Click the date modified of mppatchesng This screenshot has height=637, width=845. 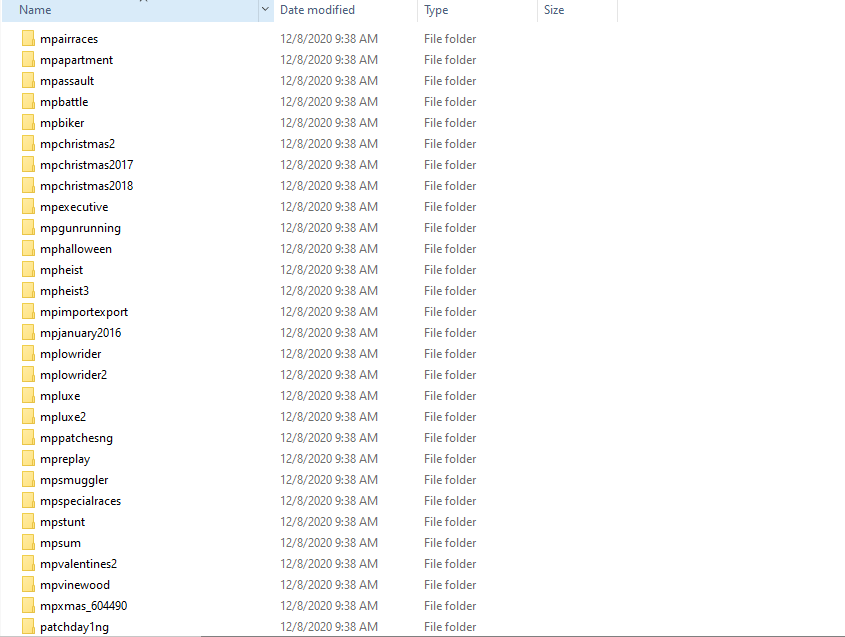point(329,438)
